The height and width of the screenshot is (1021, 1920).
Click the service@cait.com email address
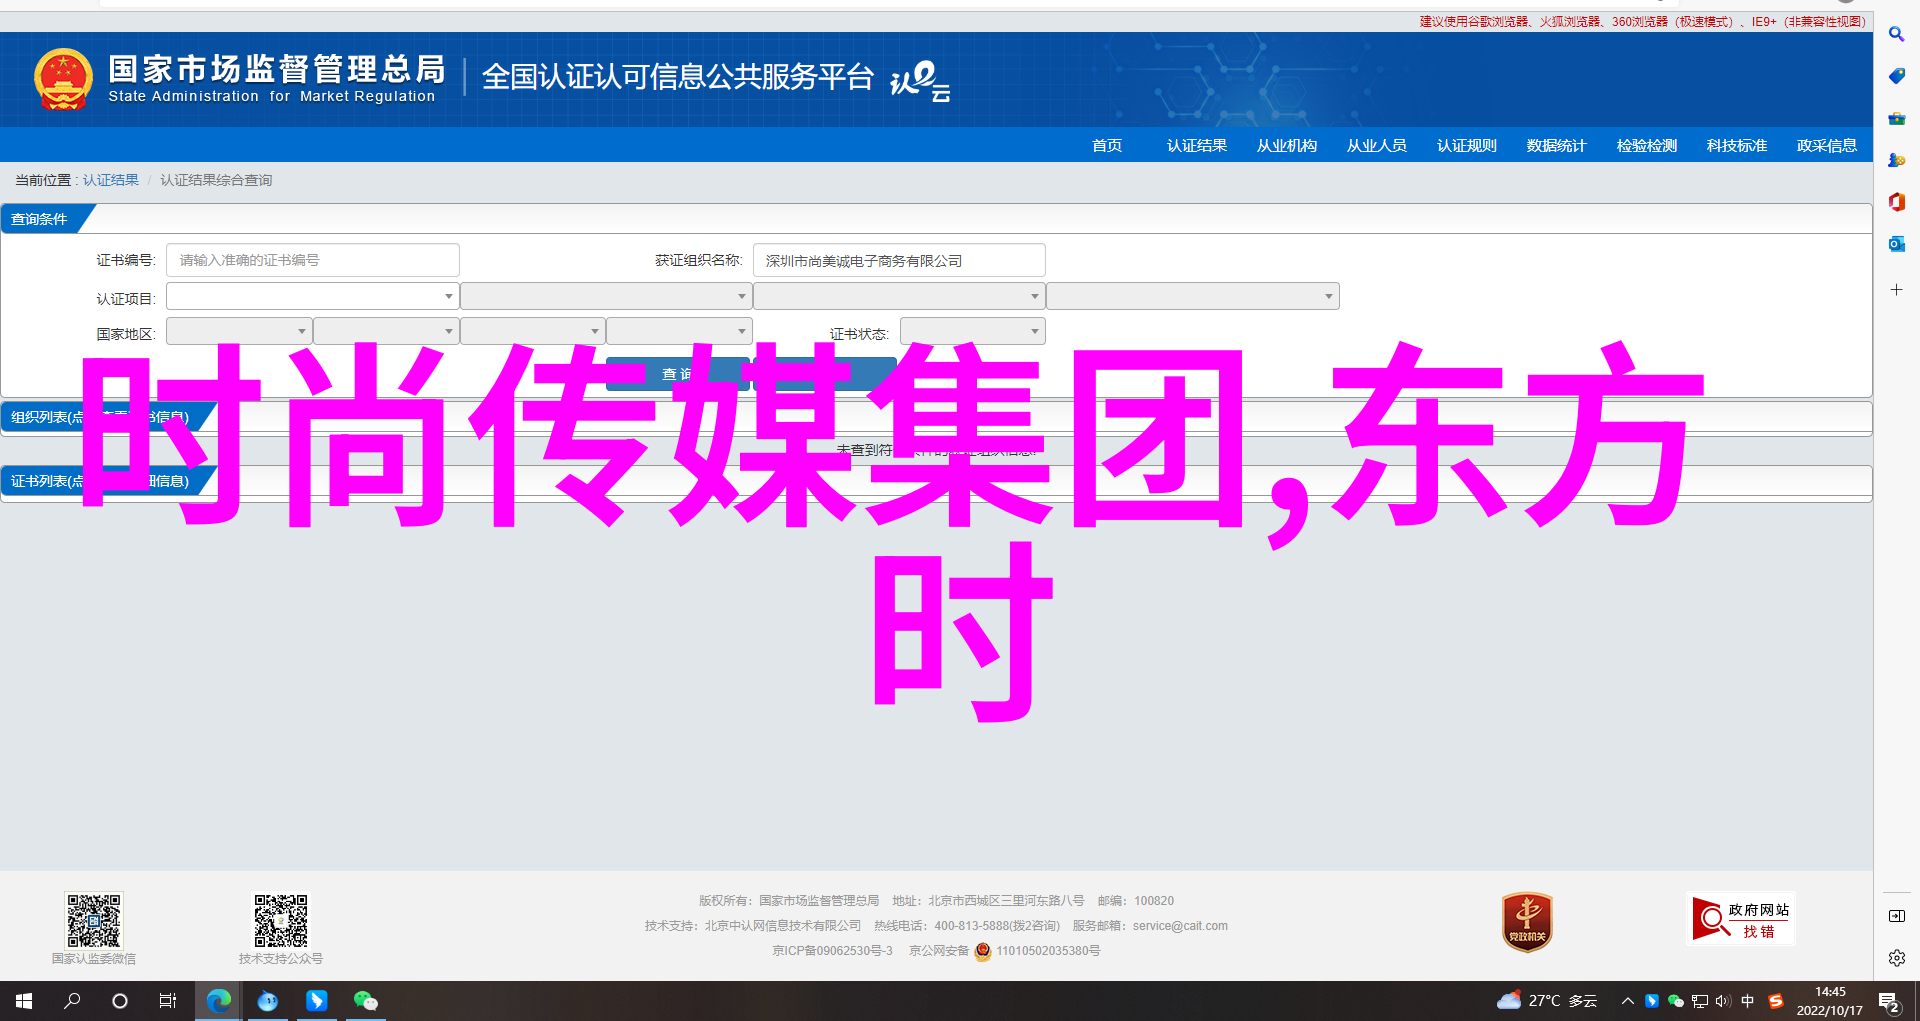pyautogui.click(x=1180, y=926)
